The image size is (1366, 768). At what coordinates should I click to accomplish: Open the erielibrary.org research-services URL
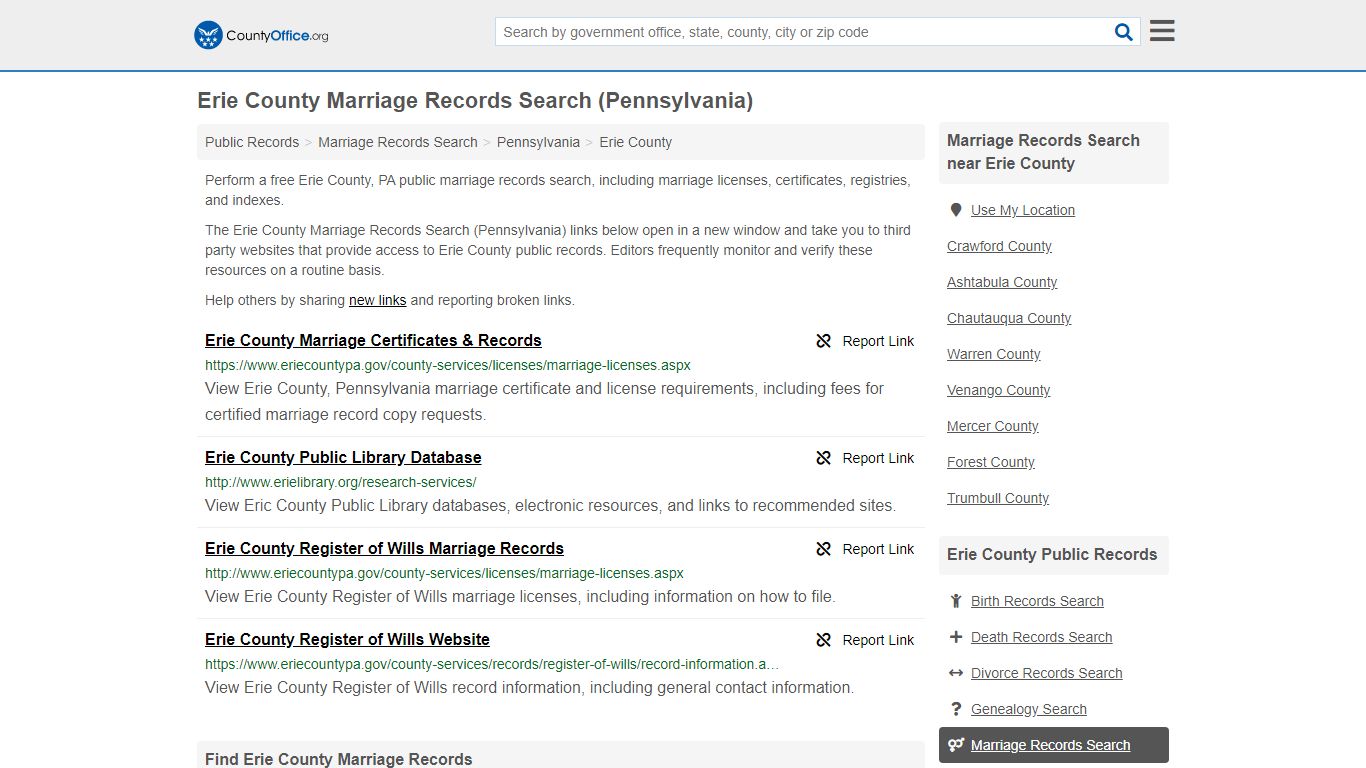(x=341, y=482)
